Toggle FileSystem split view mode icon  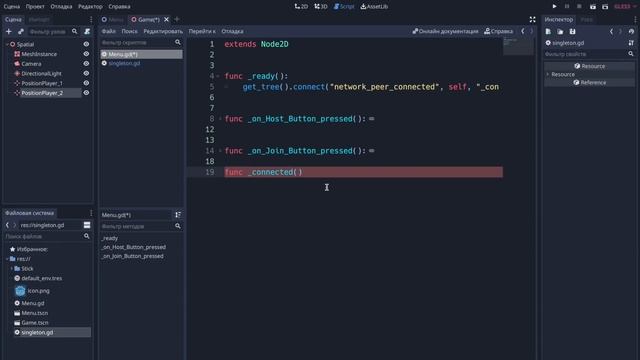coord(87,225)
